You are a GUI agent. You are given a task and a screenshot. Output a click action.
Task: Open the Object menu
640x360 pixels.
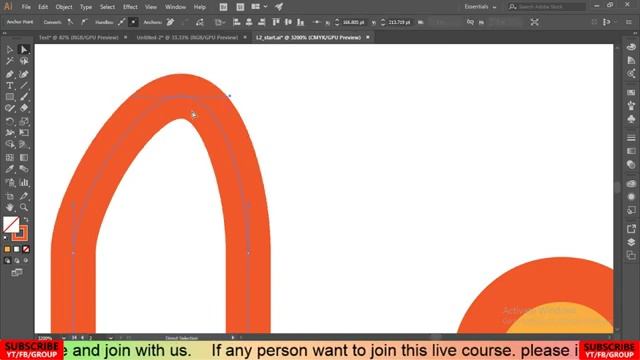[64, 7]
